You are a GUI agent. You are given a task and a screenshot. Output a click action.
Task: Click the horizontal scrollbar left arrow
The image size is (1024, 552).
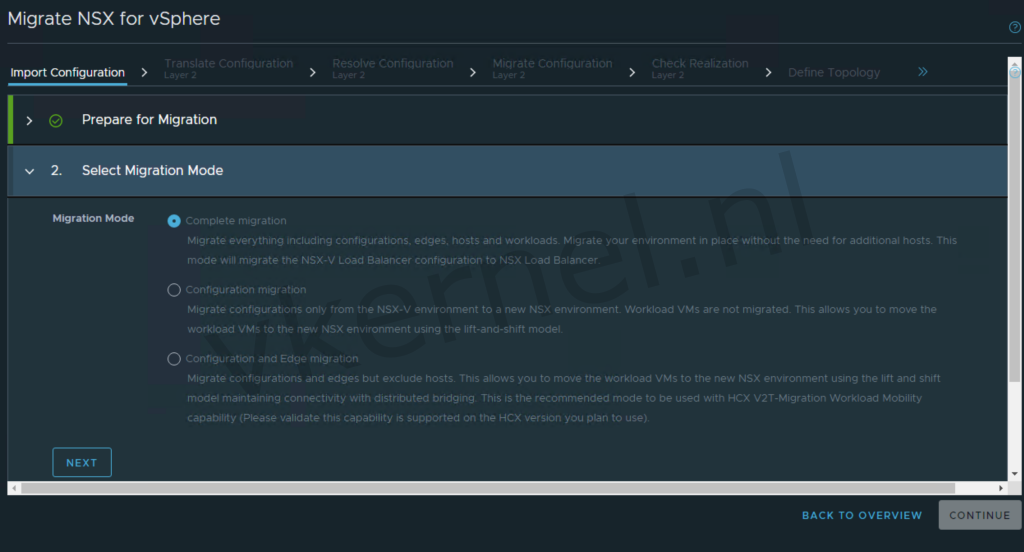click(14, 488)
